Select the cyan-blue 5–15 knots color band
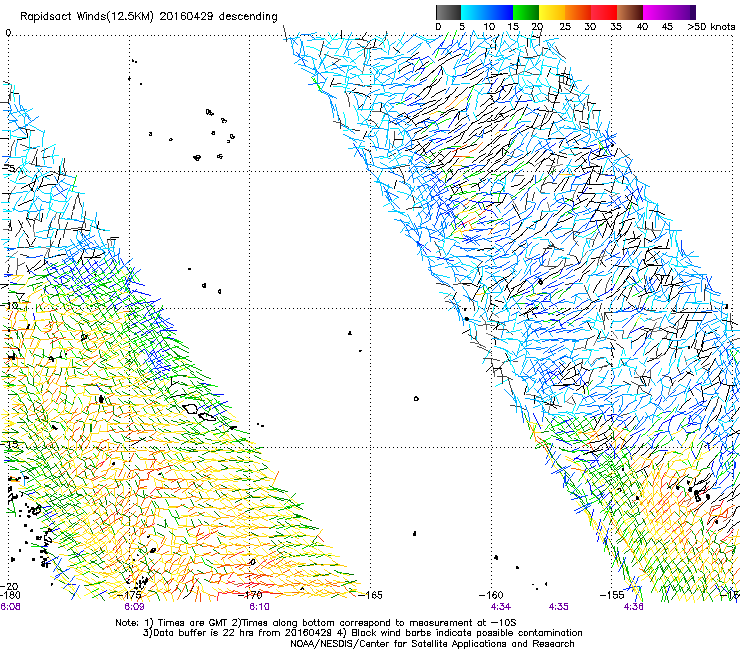Image resolution: width=740 pixels, height=650 pixels. [x=487, y=12]
